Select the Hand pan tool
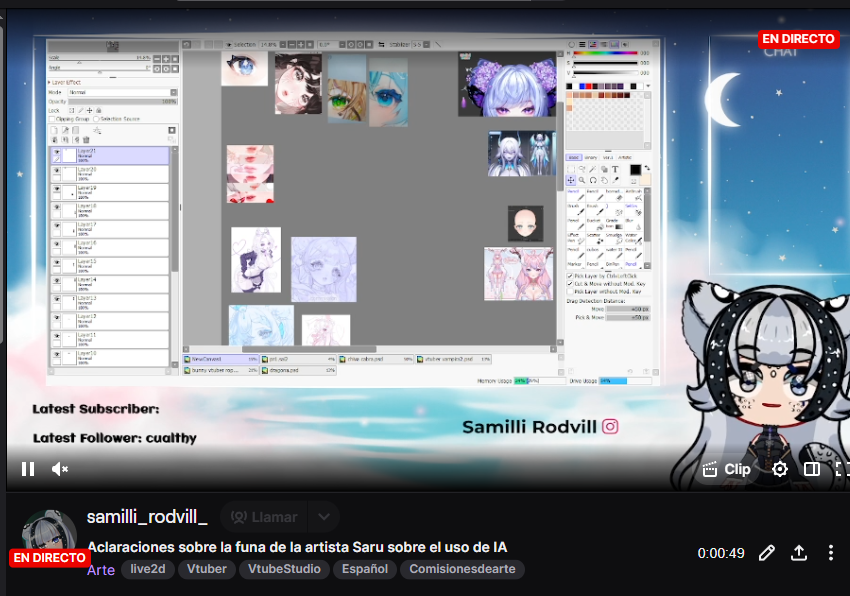850x596 pixels. pyautogui.click(x=604, y=180)
